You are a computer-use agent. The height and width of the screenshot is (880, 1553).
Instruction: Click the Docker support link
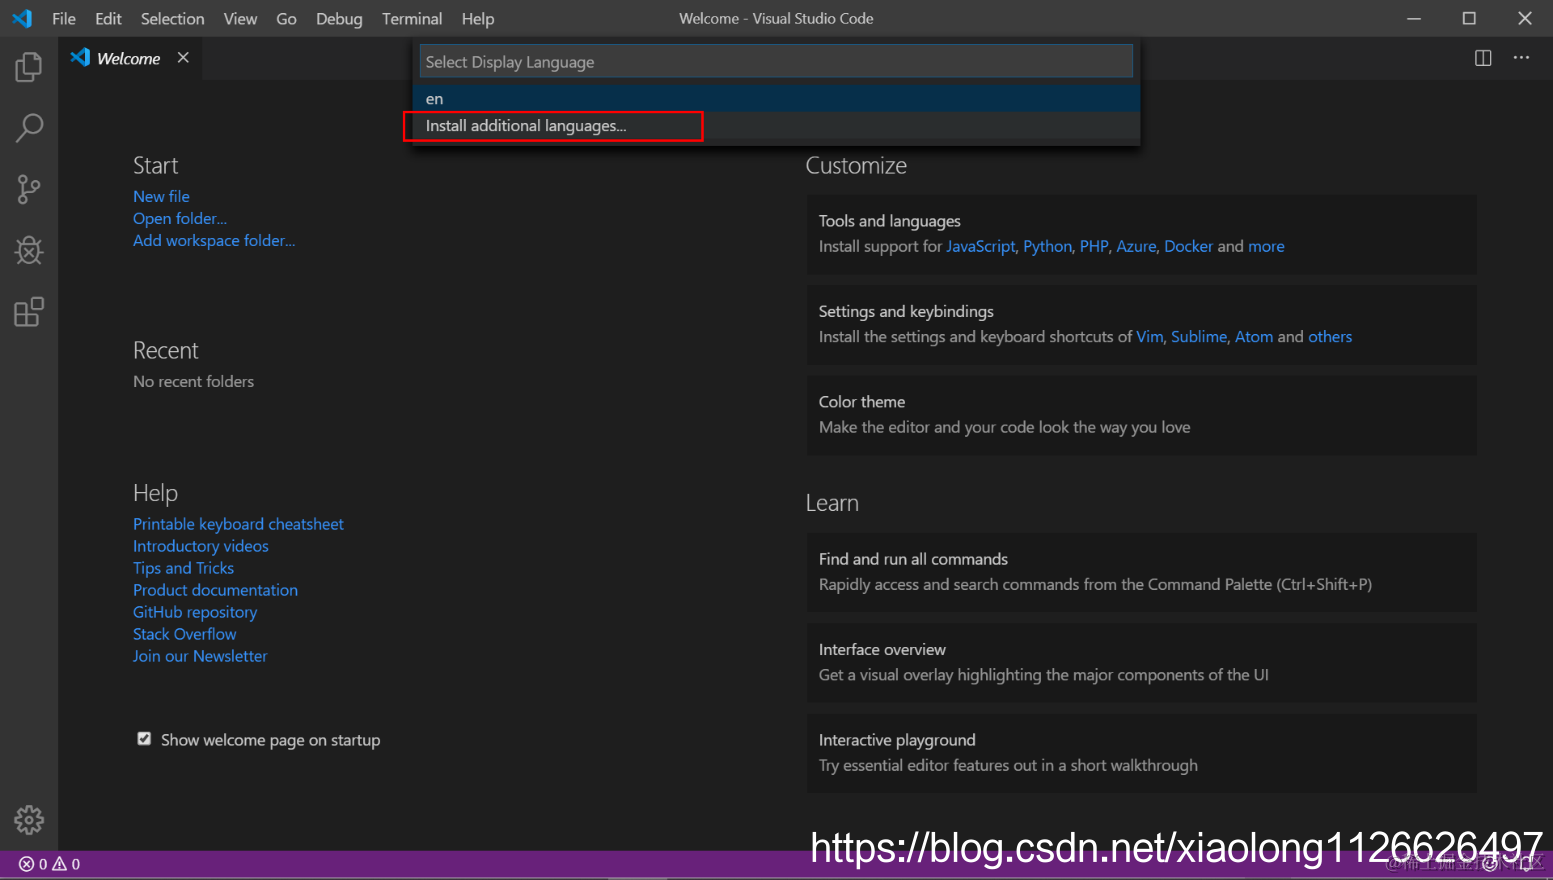1188,246
